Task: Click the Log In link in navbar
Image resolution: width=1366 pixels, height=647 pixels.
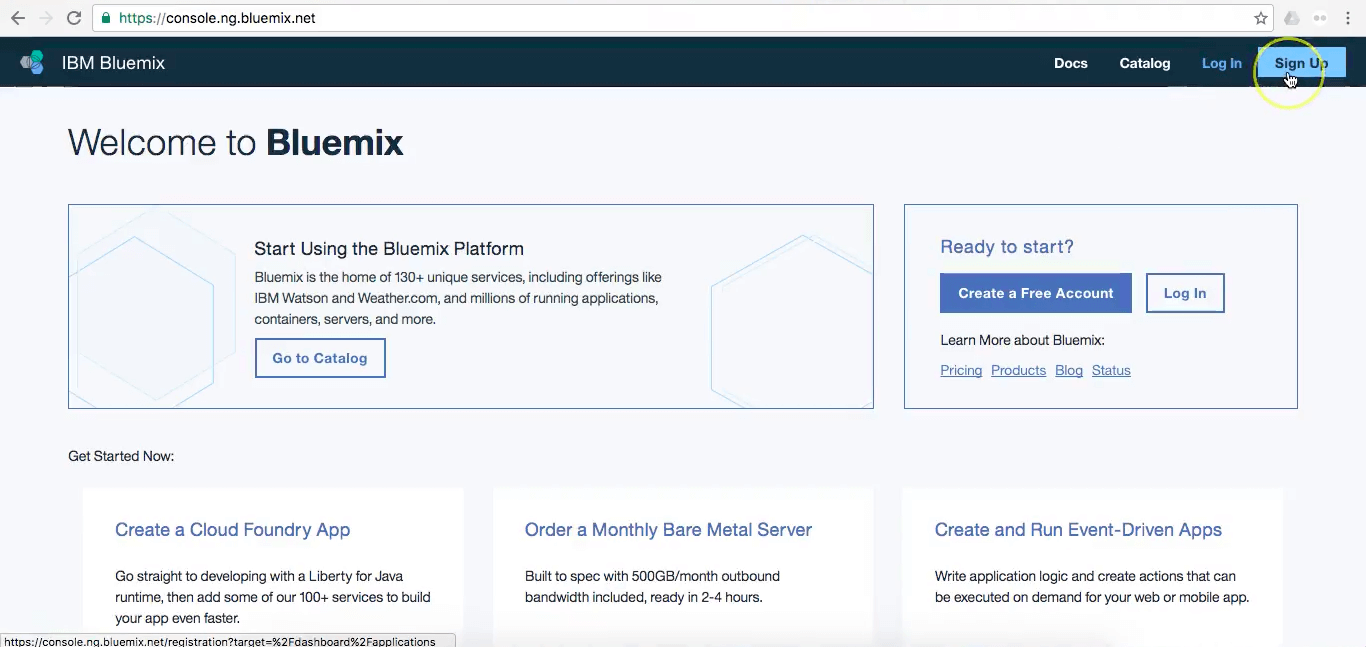Action: 1221,63
